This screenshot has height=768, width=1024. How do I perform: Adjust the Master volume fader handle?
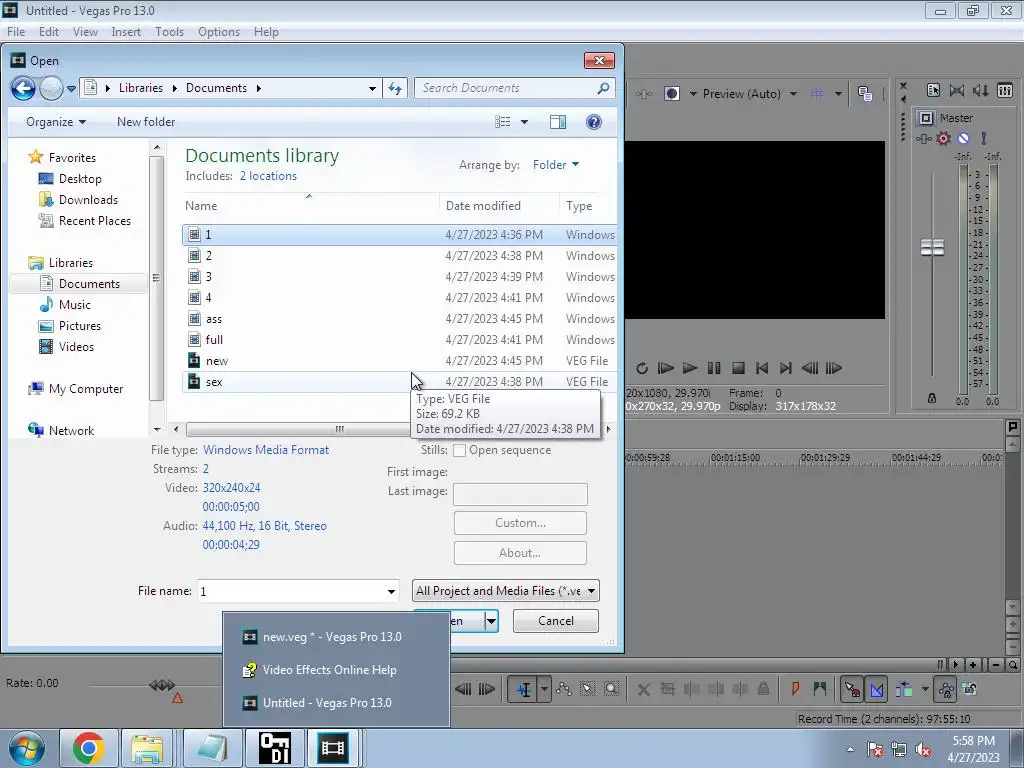point(932,248)
